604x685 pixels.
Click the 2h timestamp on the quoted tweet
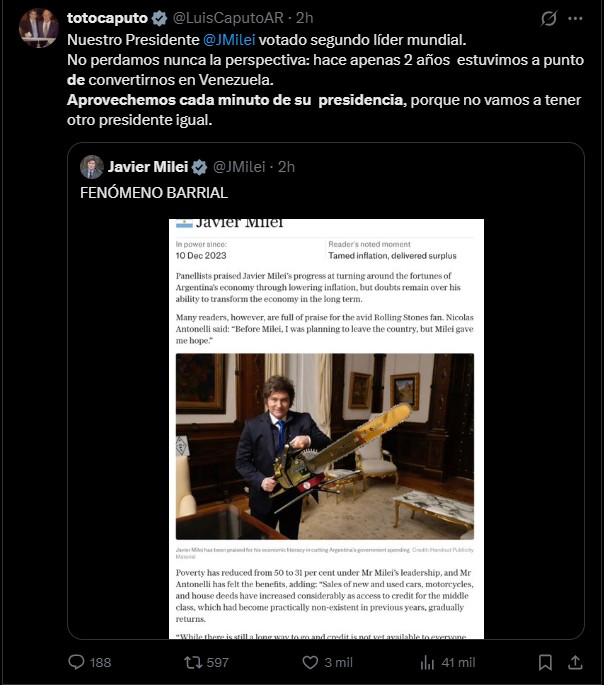(286, 167)
